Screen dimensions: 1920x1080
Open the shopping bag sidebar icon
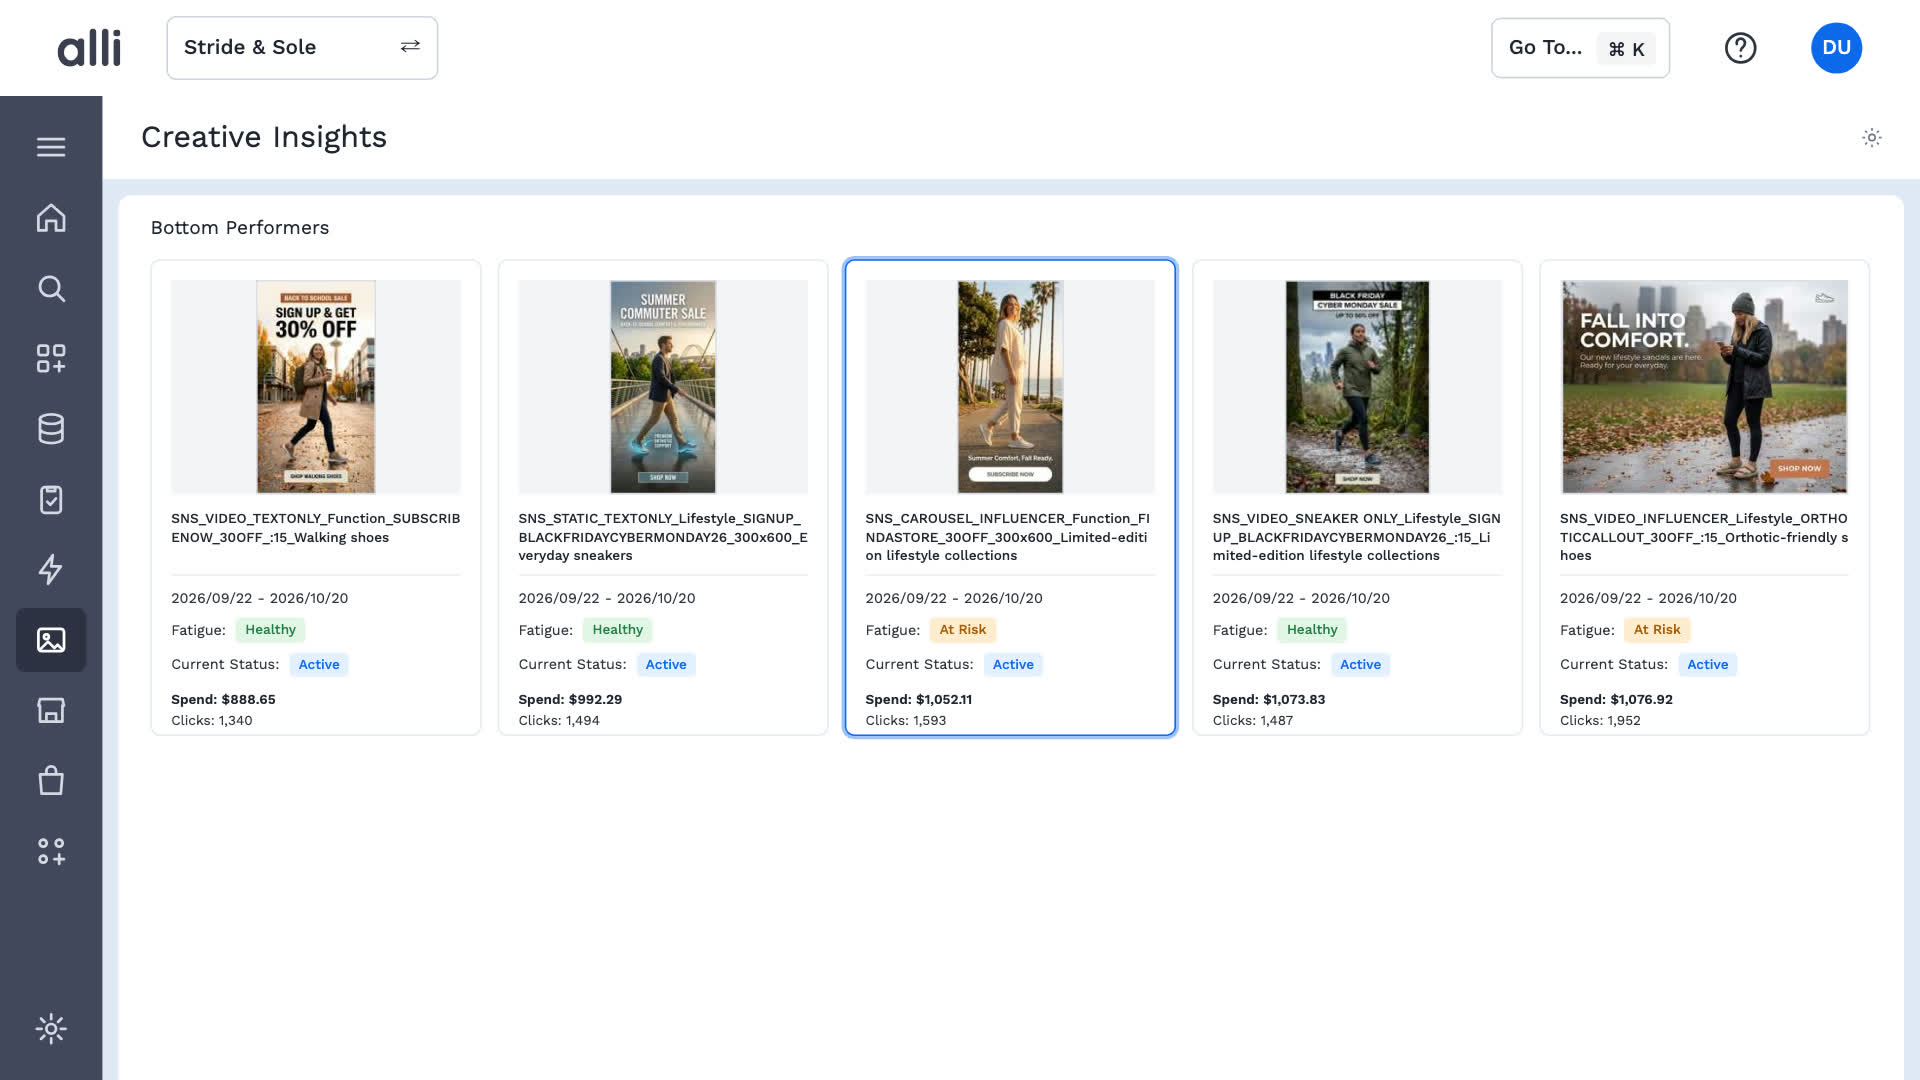[x=51, y=780]
